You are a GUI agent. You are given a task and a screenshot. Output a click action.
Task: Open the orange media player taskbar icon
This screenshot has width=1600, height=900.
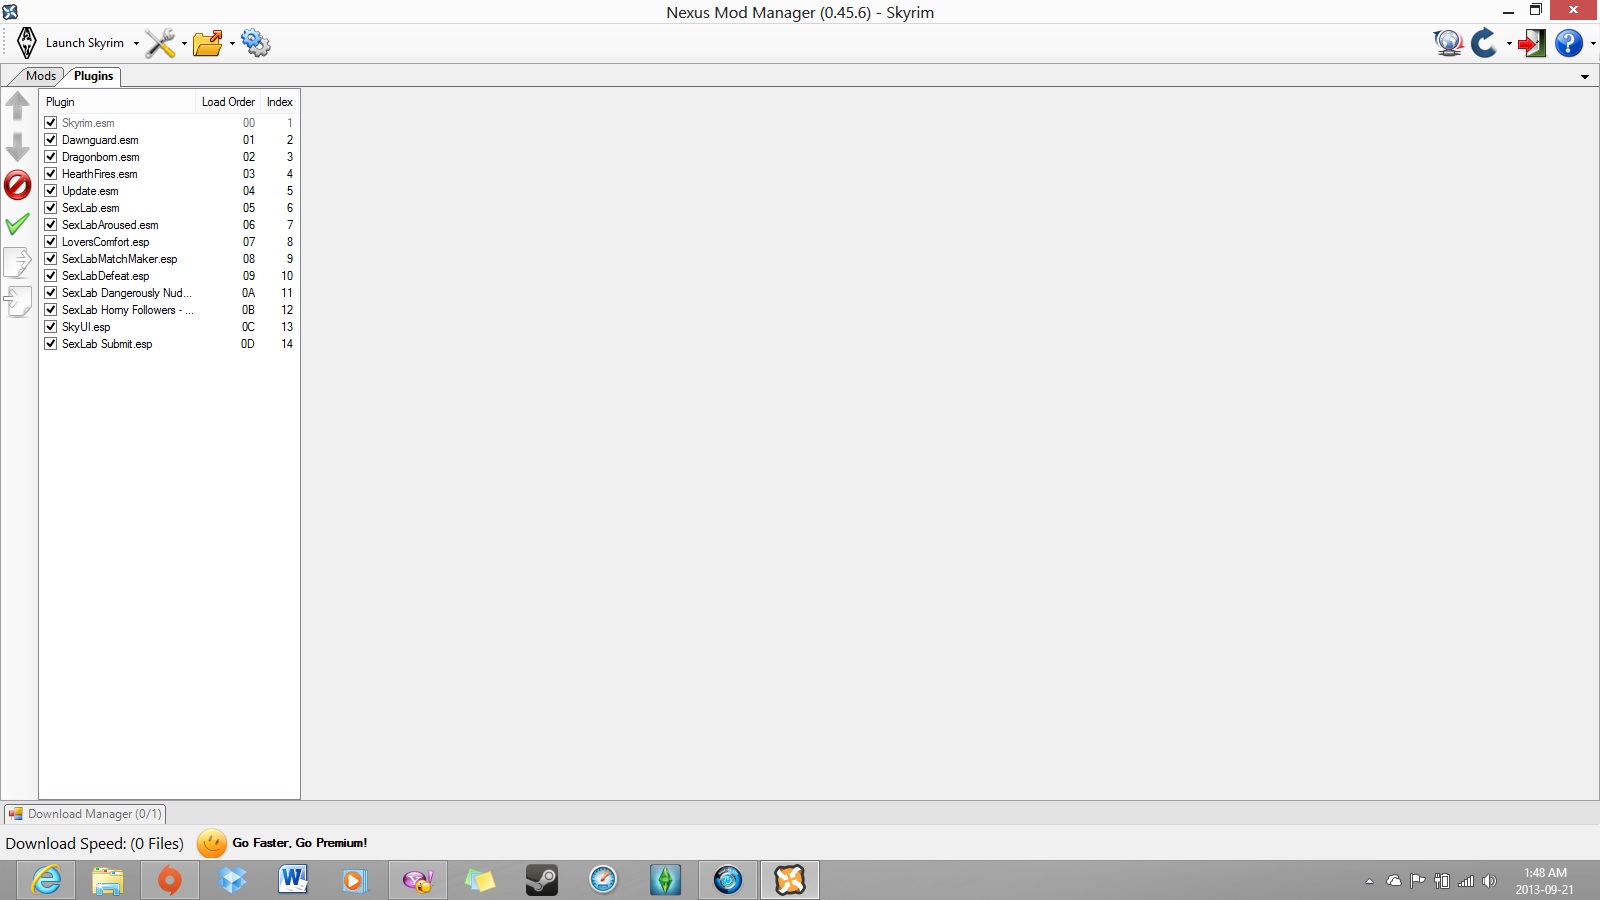(356, 880)
